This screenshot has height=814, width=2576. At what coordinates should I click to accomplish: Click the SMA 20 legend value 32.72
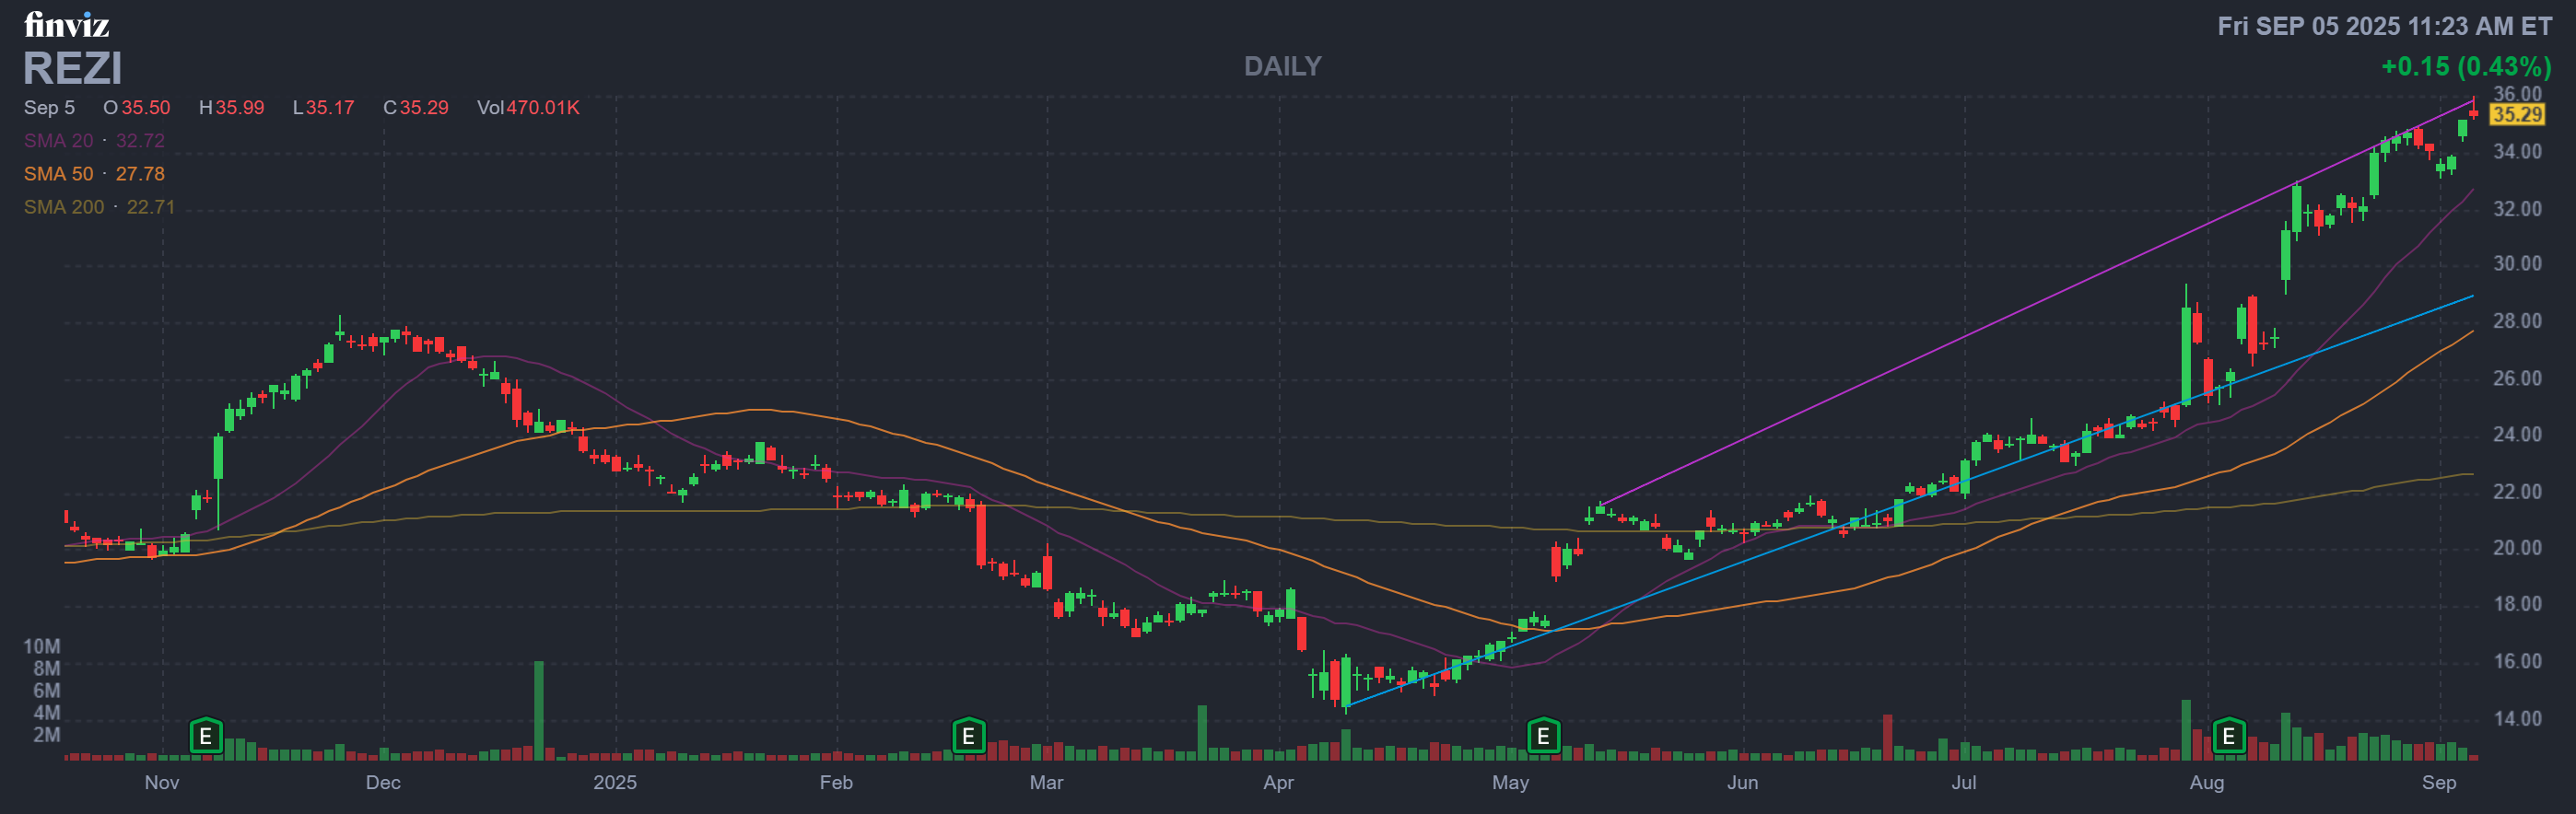tap(140, 141)
